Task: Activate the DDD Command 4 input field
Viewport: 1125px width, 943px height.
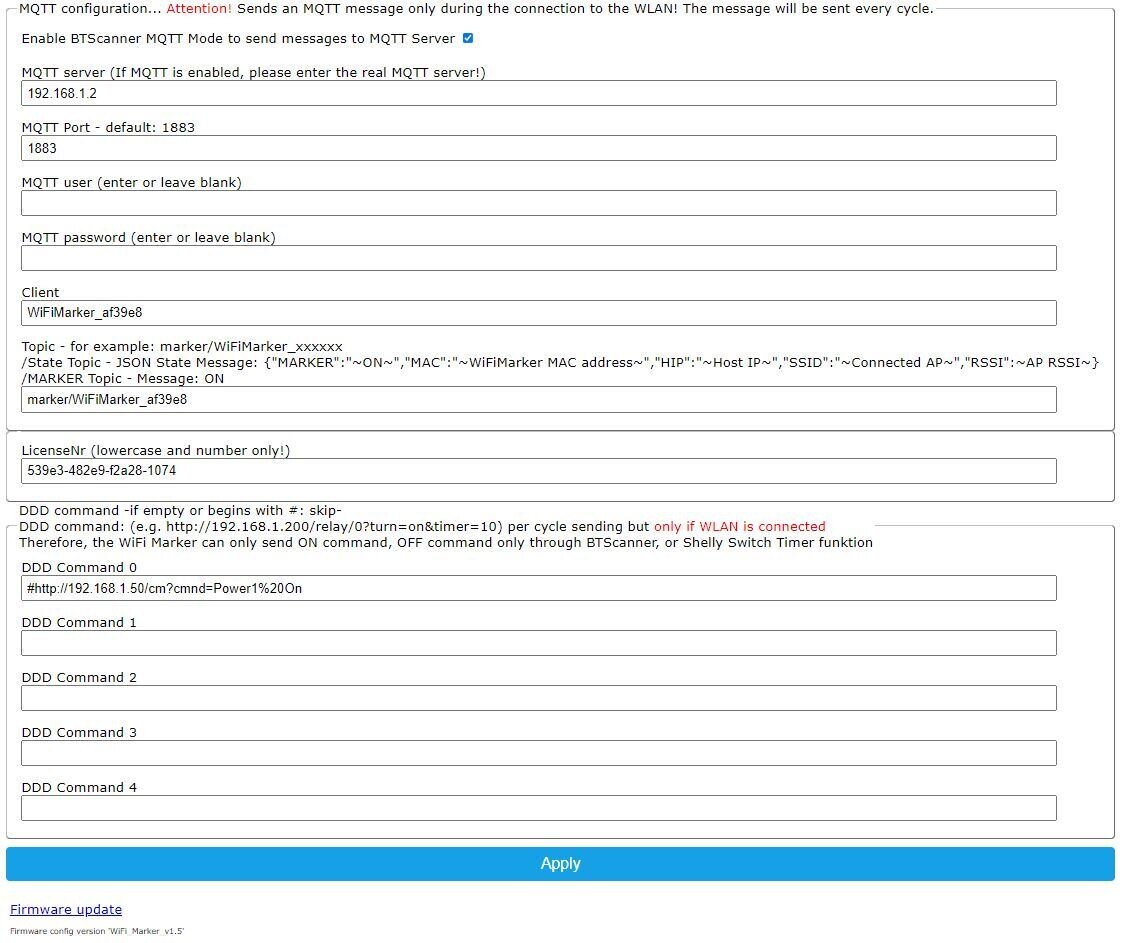Action: coord(538,808)
